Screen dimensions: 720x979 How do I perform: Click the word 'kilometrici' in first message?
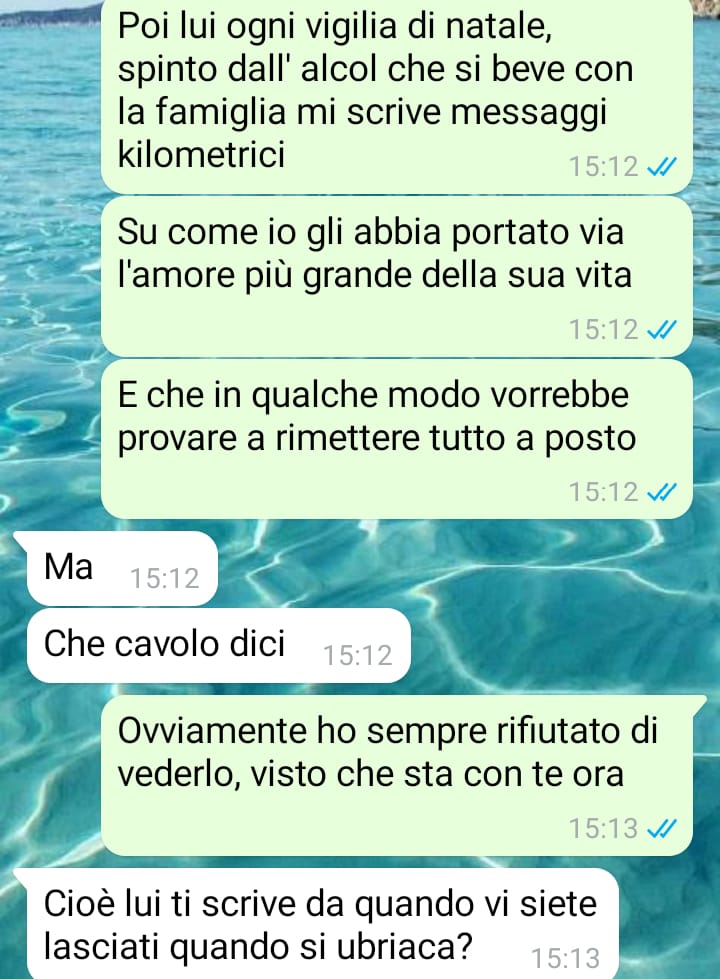click(201, 153)
